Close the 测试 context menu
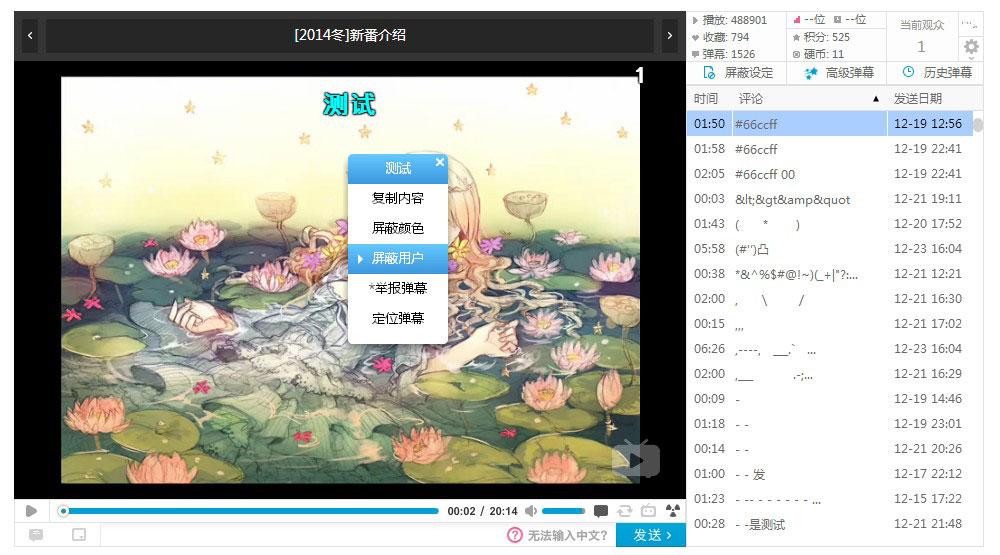This screenshot has height=555, width=1000. click(439, 162)
